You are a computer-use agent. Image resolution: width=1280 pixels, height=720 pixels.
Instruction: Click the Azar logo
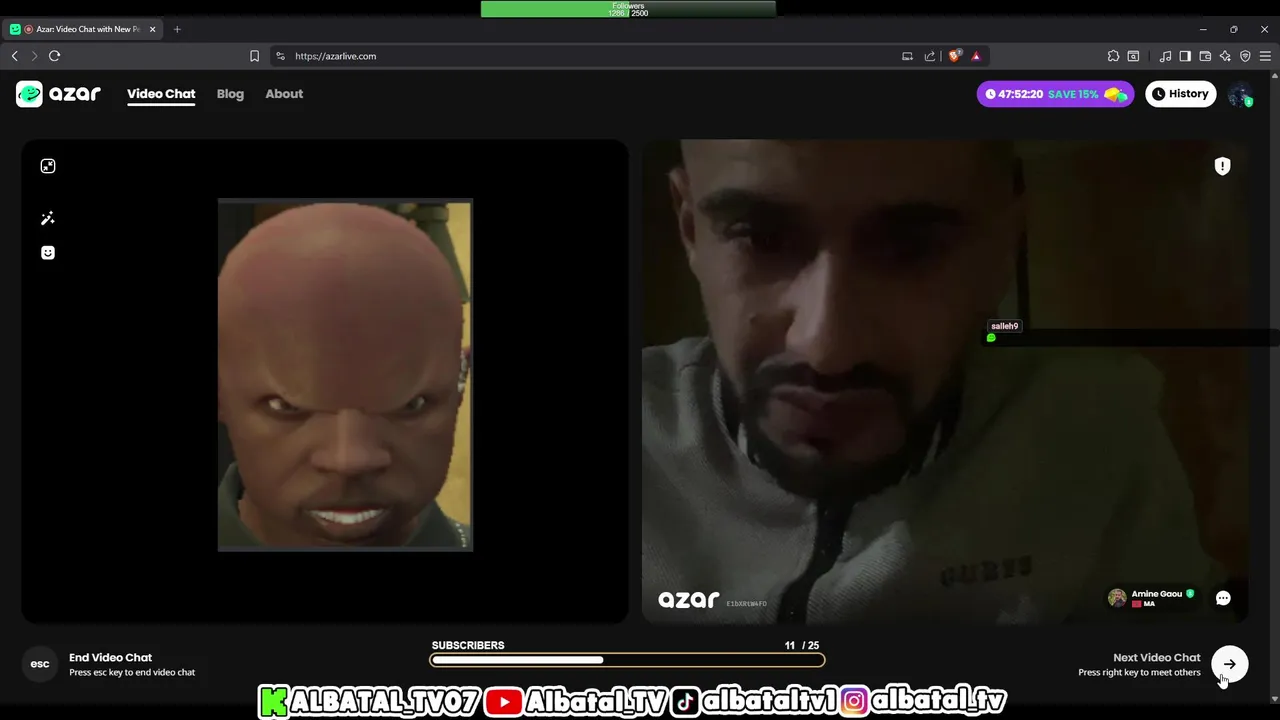(x=58, y=94)
